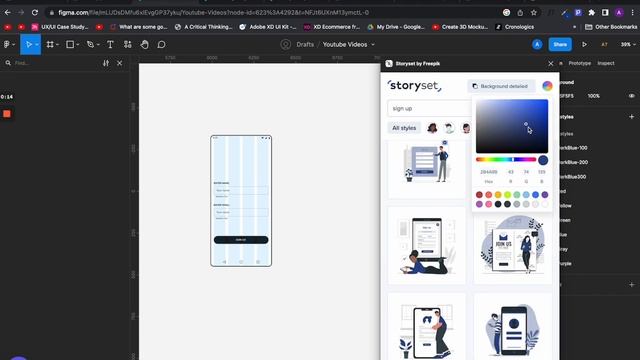The width and height of the screenshot is (640, 360).
Task: Choose the orange preset swatch
Action: pos(498,195)
